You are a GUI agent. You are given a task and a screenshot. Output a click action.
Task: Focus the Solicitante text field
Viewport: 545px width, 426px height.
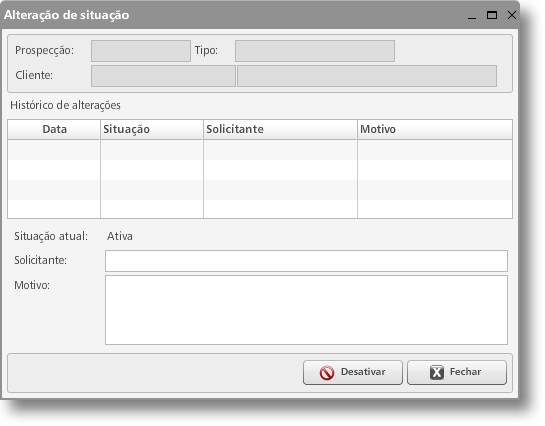coord(306,261)
